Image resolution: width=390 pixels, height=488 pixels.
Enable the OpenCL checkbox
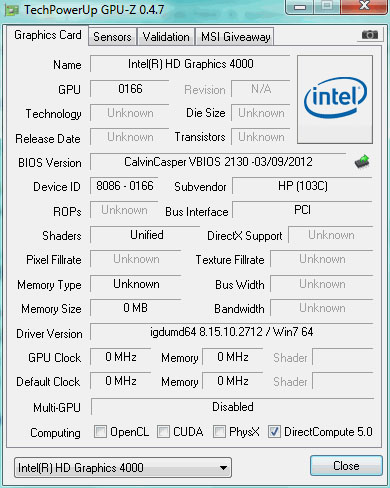100,431
